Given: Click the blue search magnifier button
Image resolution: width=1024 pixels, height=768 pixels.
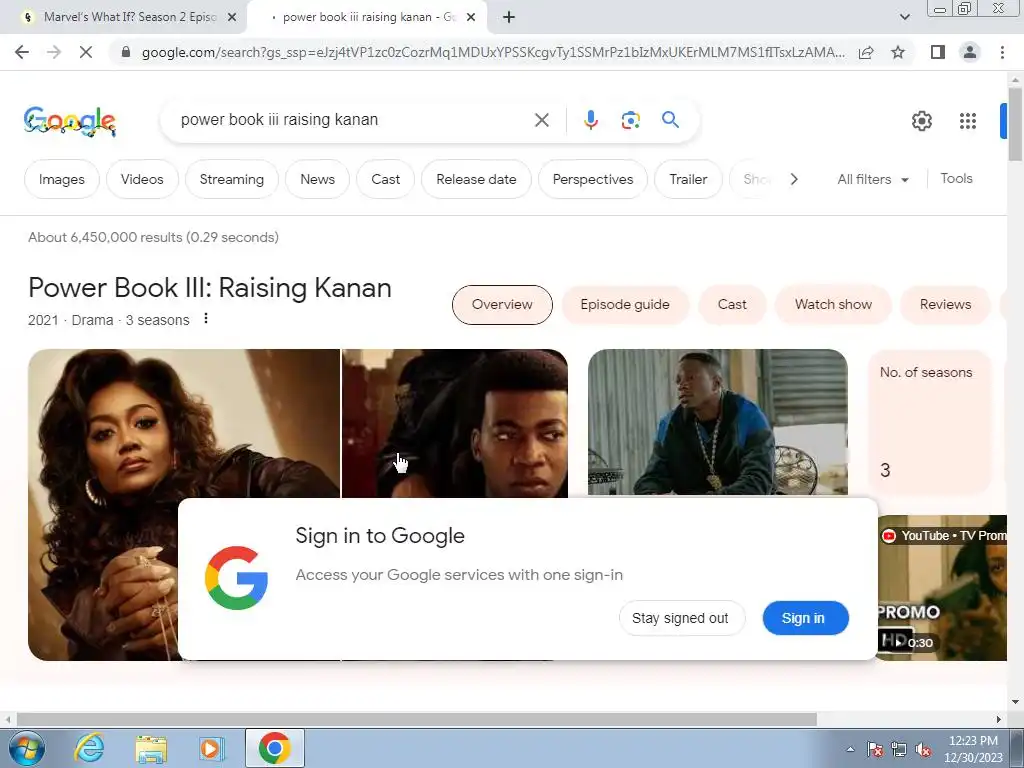Looking at the screenshot, I should (x=670, y=120).
